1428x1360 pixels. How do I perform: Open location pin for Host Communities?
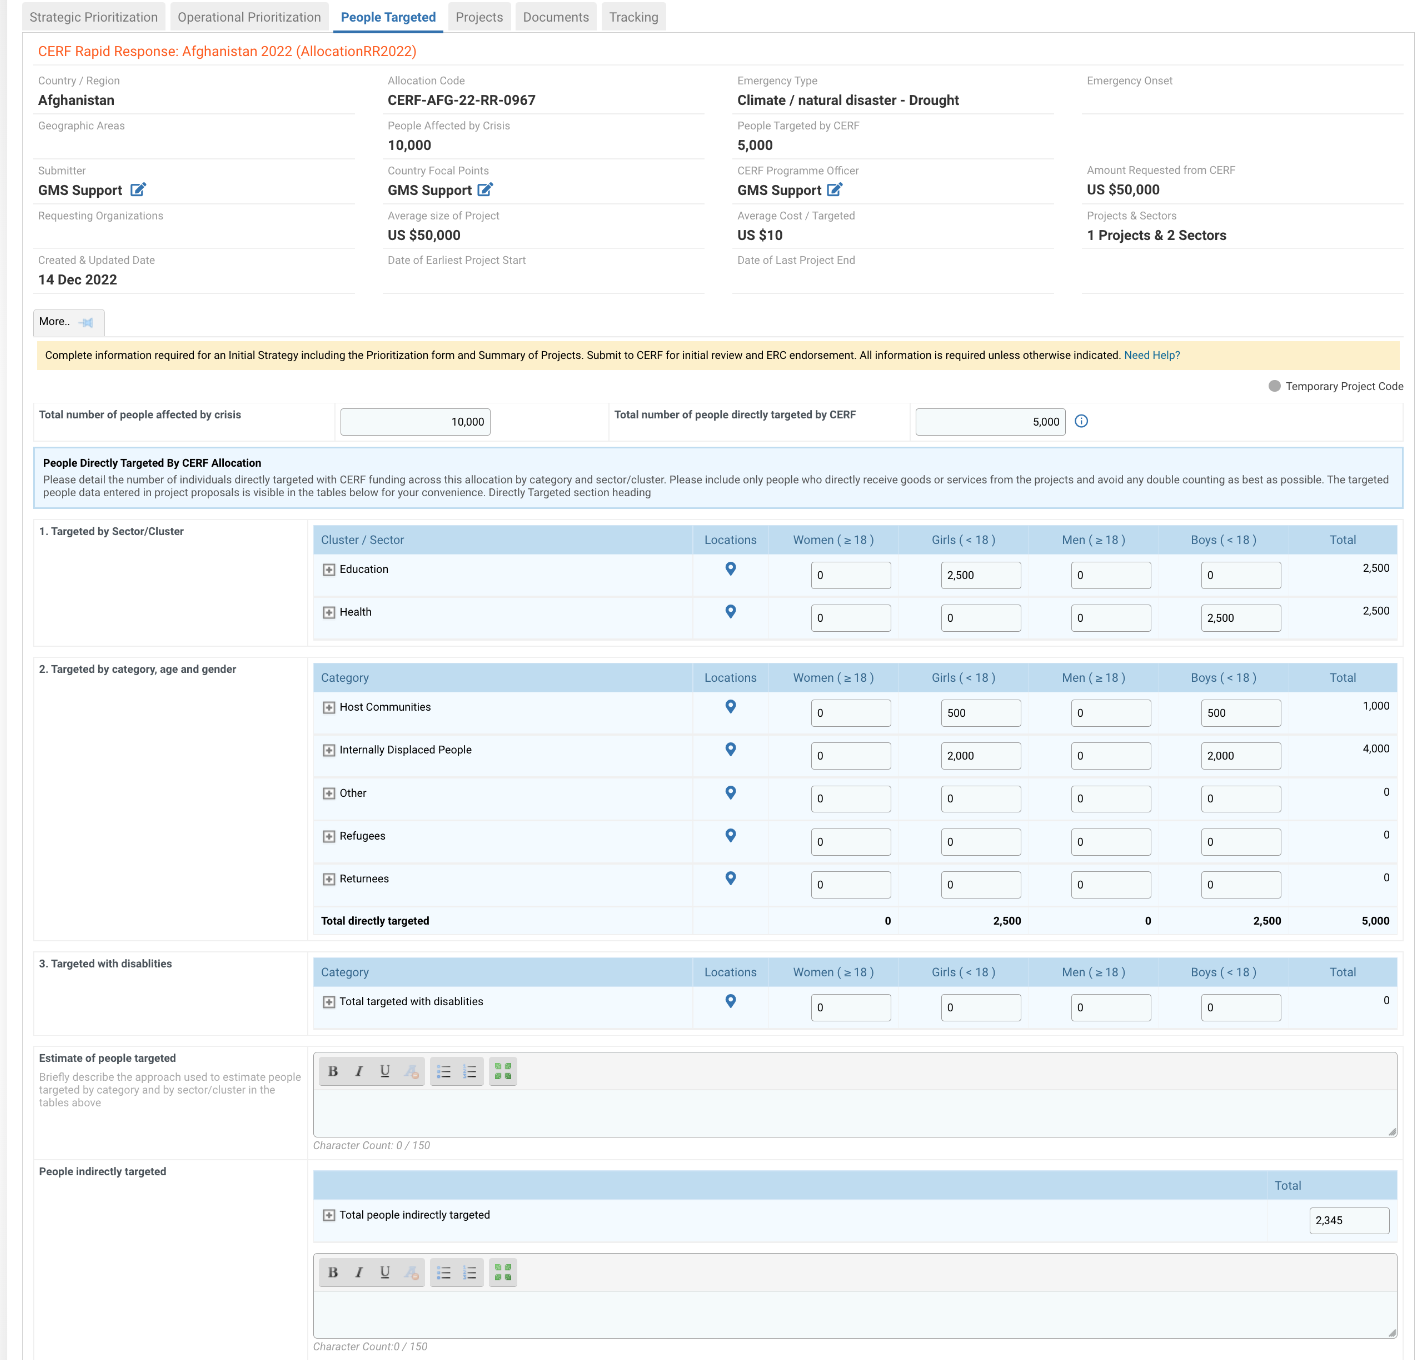[x=731, y=707]
